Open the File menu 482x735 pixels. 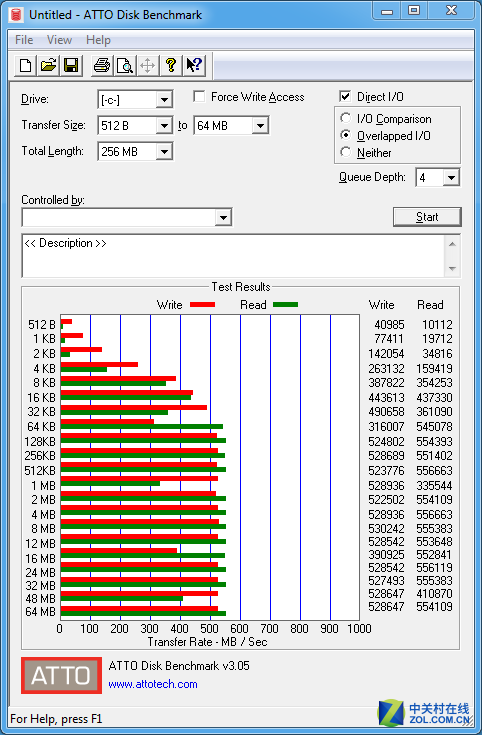(24, 40)
